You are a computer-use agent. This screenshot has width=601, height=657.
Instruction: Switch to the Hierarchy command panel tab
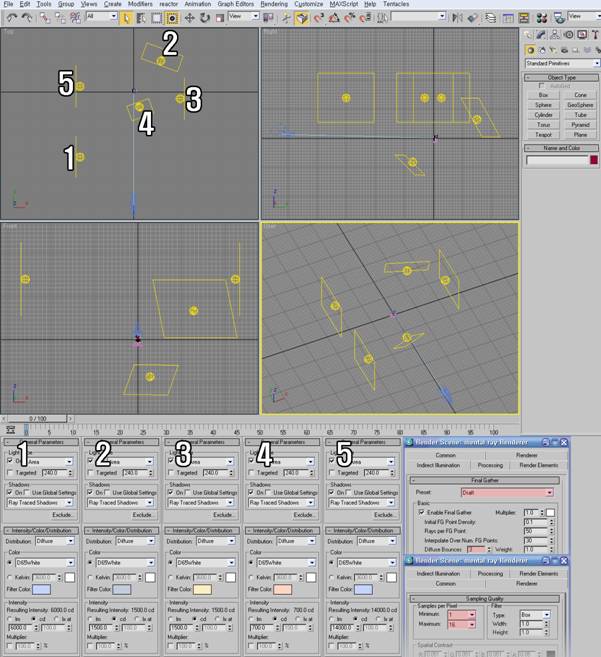[554, 35]
